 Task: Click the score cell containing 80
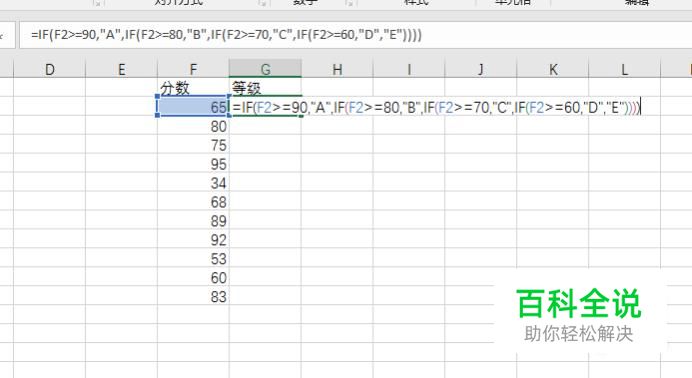[193, 126]
